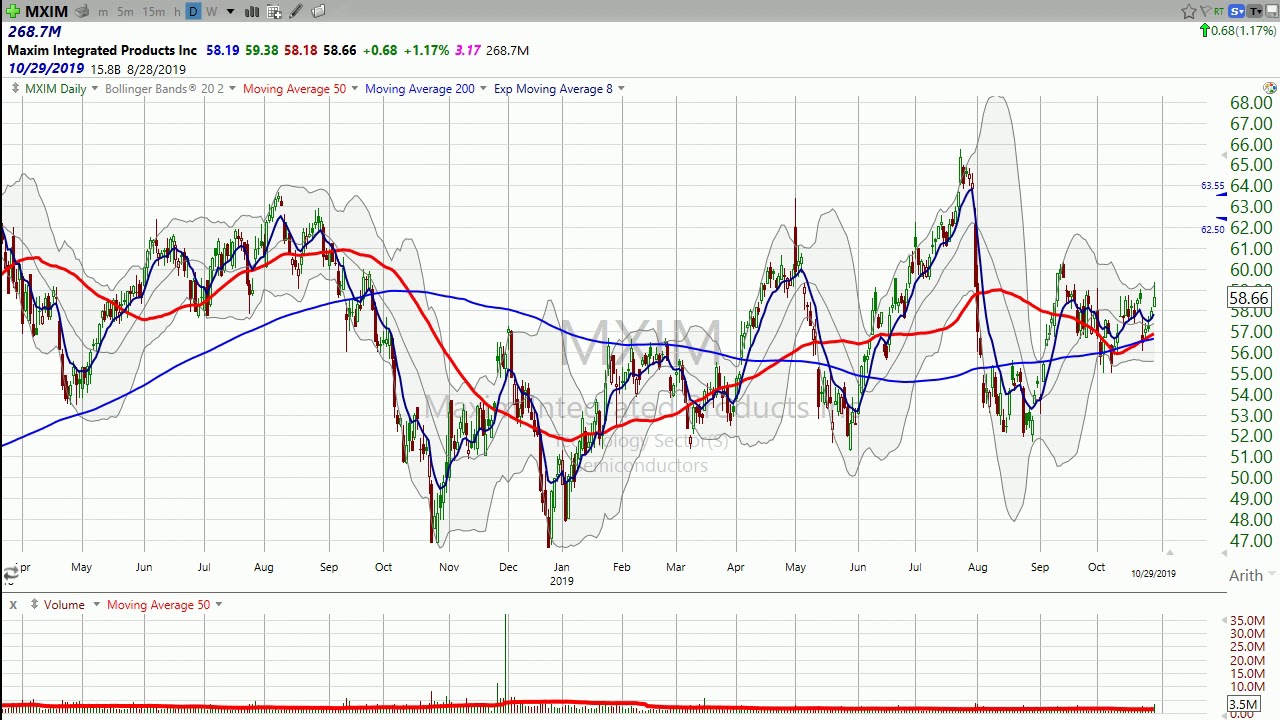Toggle the Arith scale type button
1280x720 pixels.
(1245, 575)
